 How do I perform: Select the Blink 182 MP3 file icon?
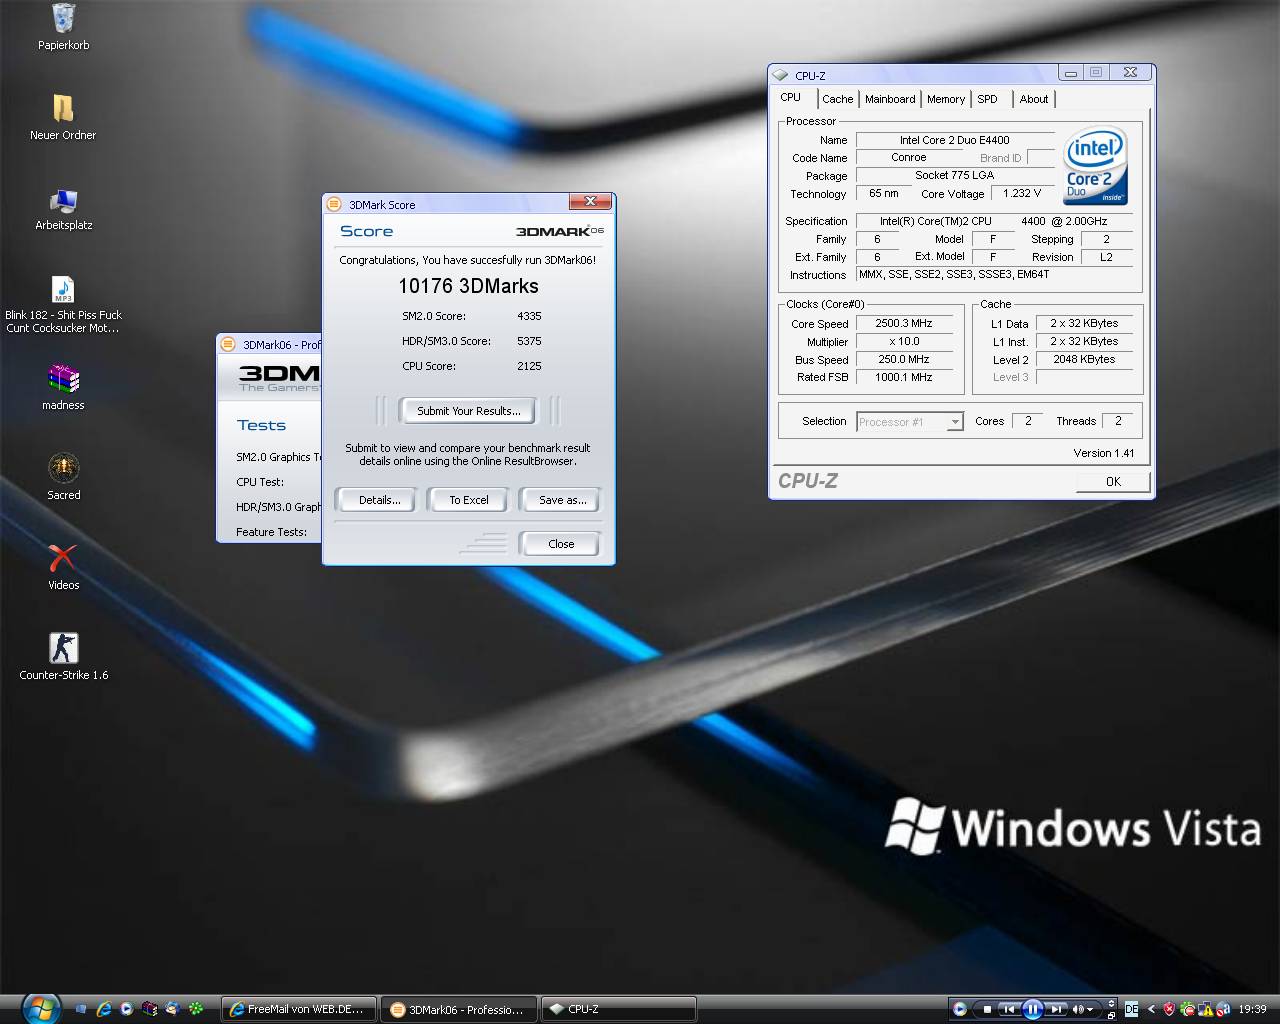coord(63,290)
